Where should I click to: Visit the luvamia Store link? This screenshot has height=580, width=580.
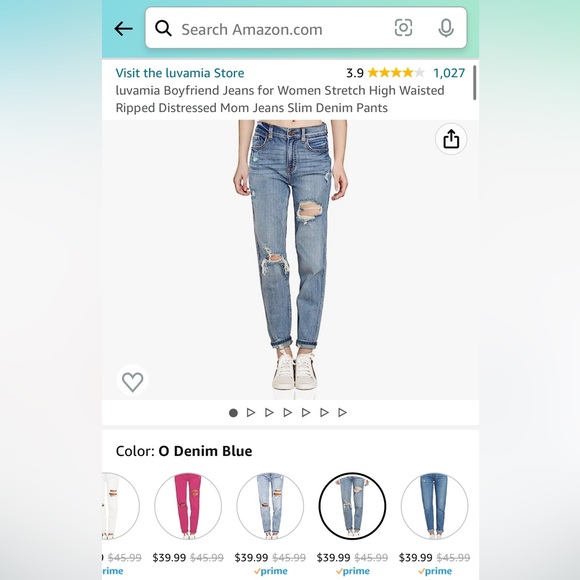[180, 73]
